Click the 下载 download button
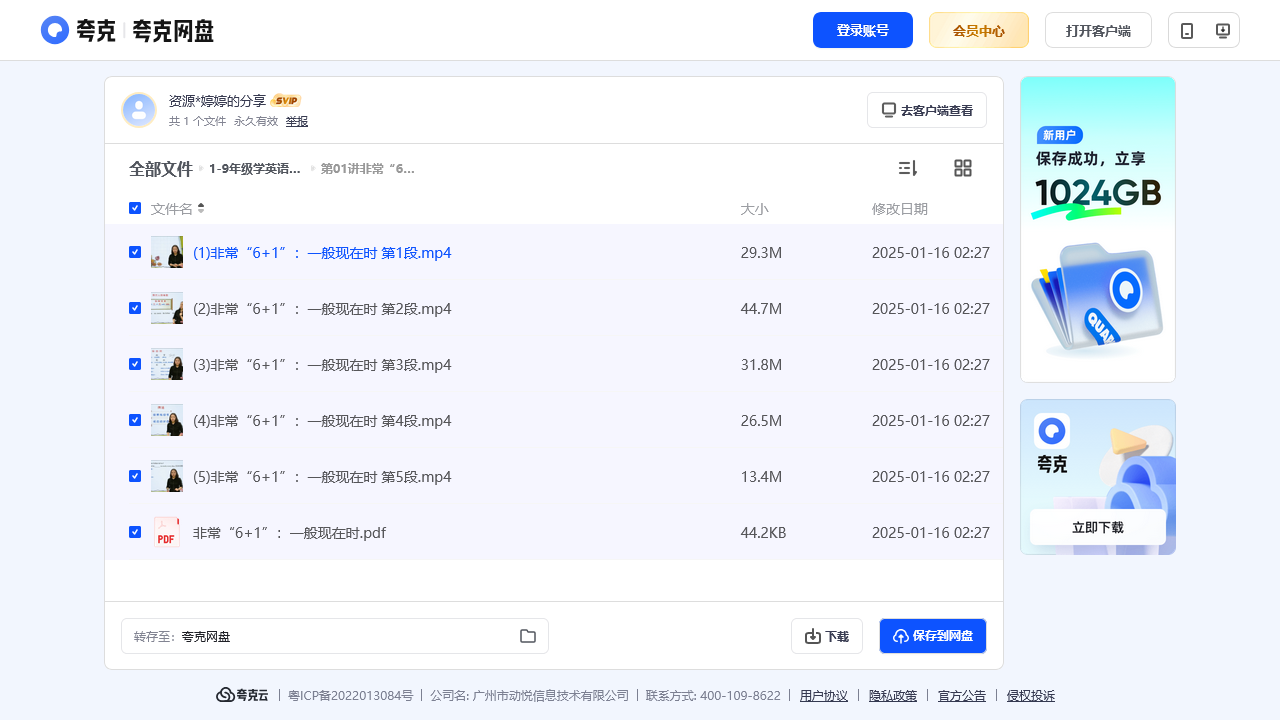The height and width of the screenshot is (720, 1280). [x=827, y=636]
